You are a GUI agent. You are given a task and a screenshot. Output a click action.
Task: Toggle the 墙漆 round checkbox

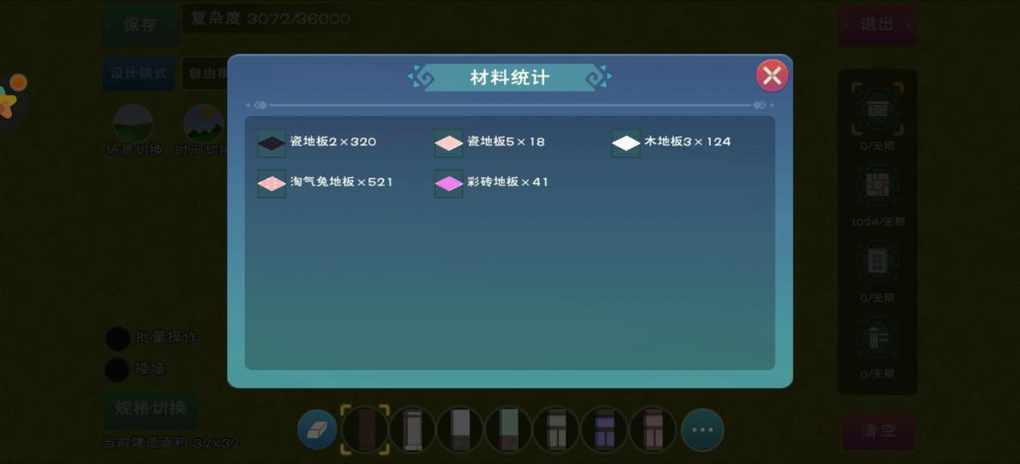click(x=118, y=370)
